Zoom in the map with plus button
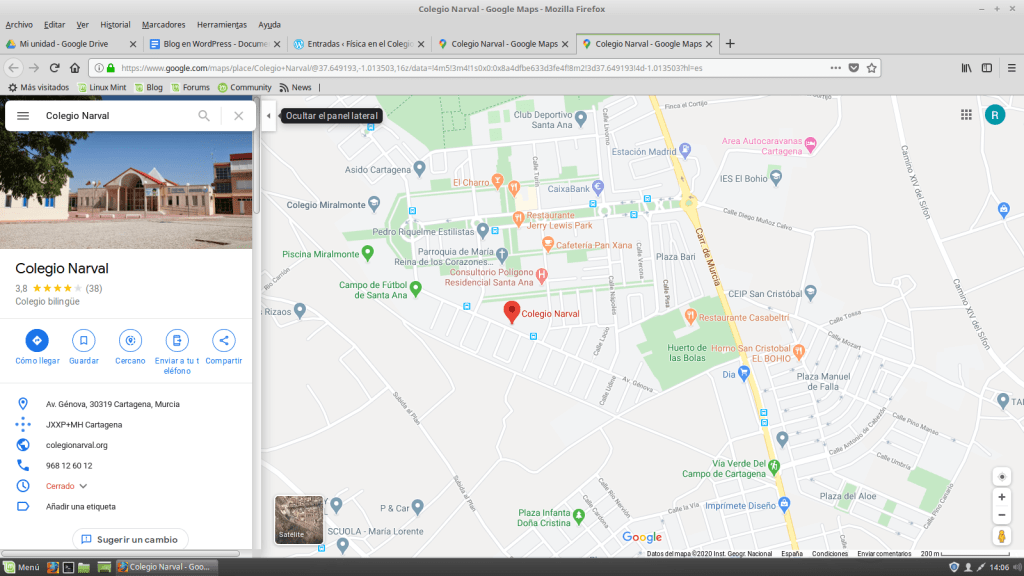Image resolution: width=1024 pixels, height=576 pixels. point(1001,497)
